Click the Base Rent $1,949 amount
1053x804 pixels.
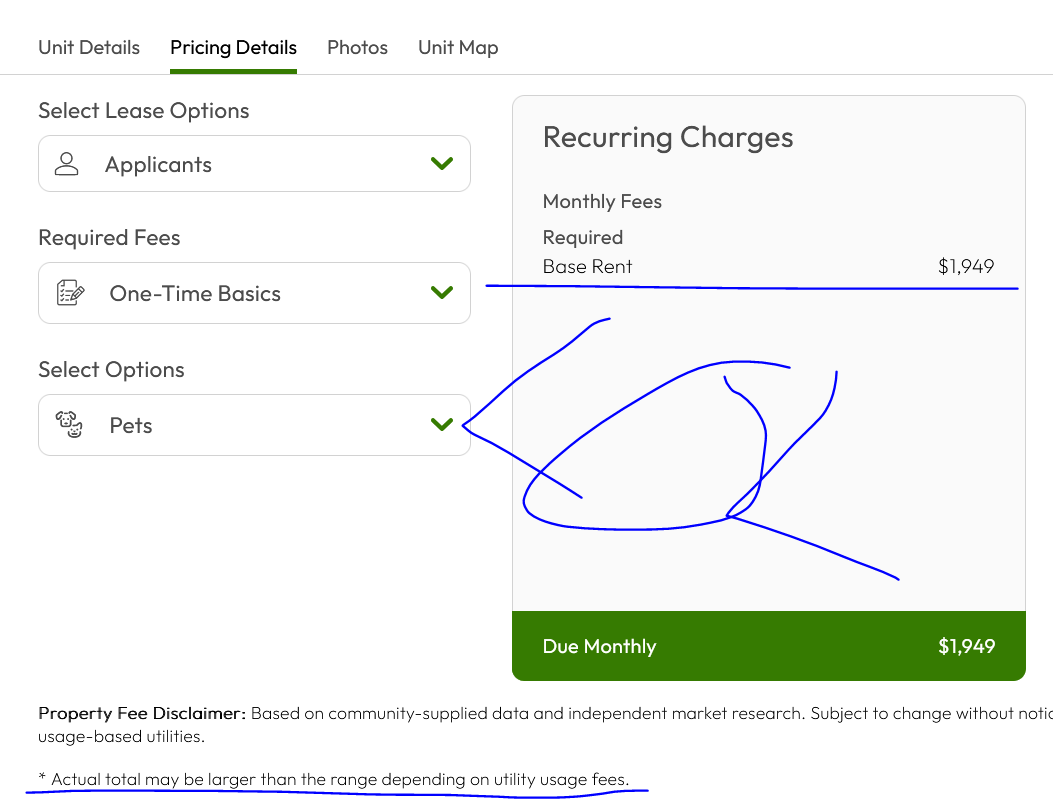[x=966, y=267]
